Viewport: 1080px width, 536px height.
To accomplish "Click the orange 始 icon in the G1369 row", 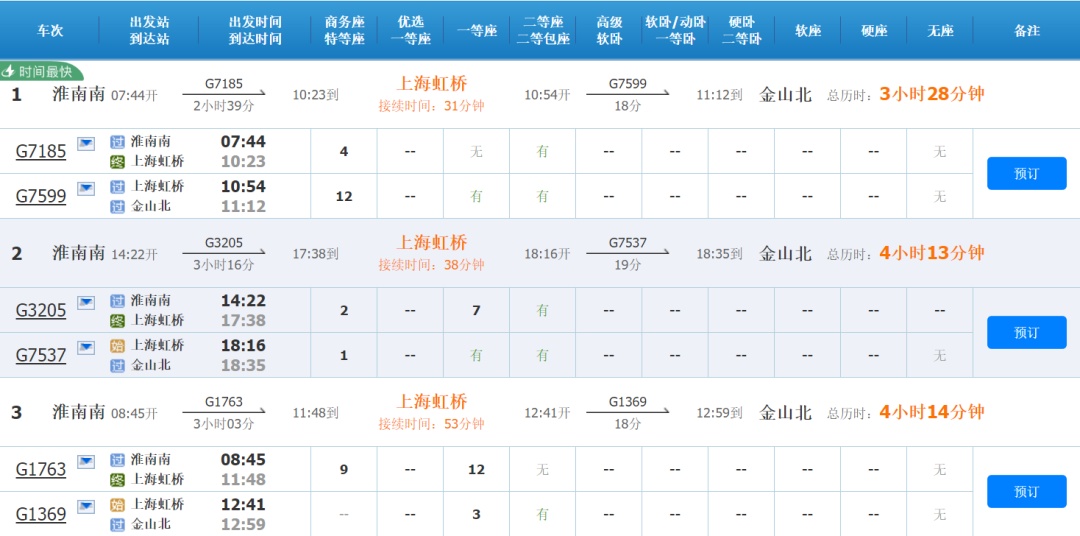I will click(117, 505).
